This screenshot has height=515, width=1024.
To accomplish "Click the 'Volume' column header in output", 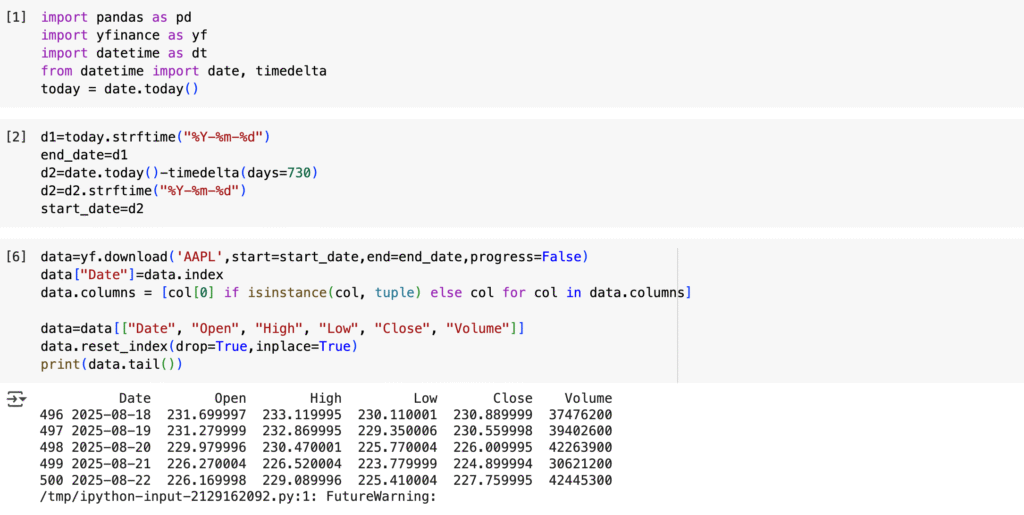I will 588,399.
